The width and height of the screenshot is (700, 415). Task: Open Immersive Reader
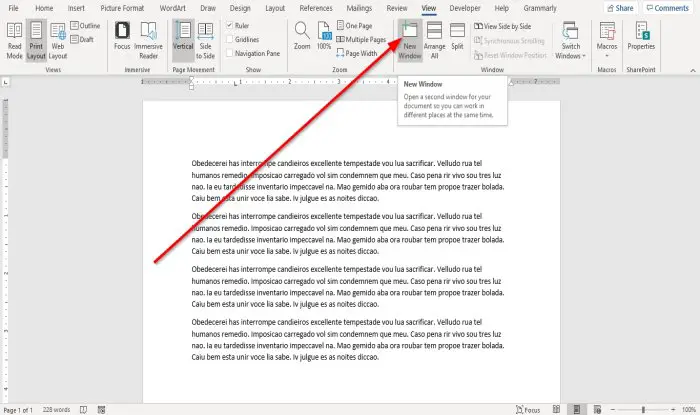(149, 41)
